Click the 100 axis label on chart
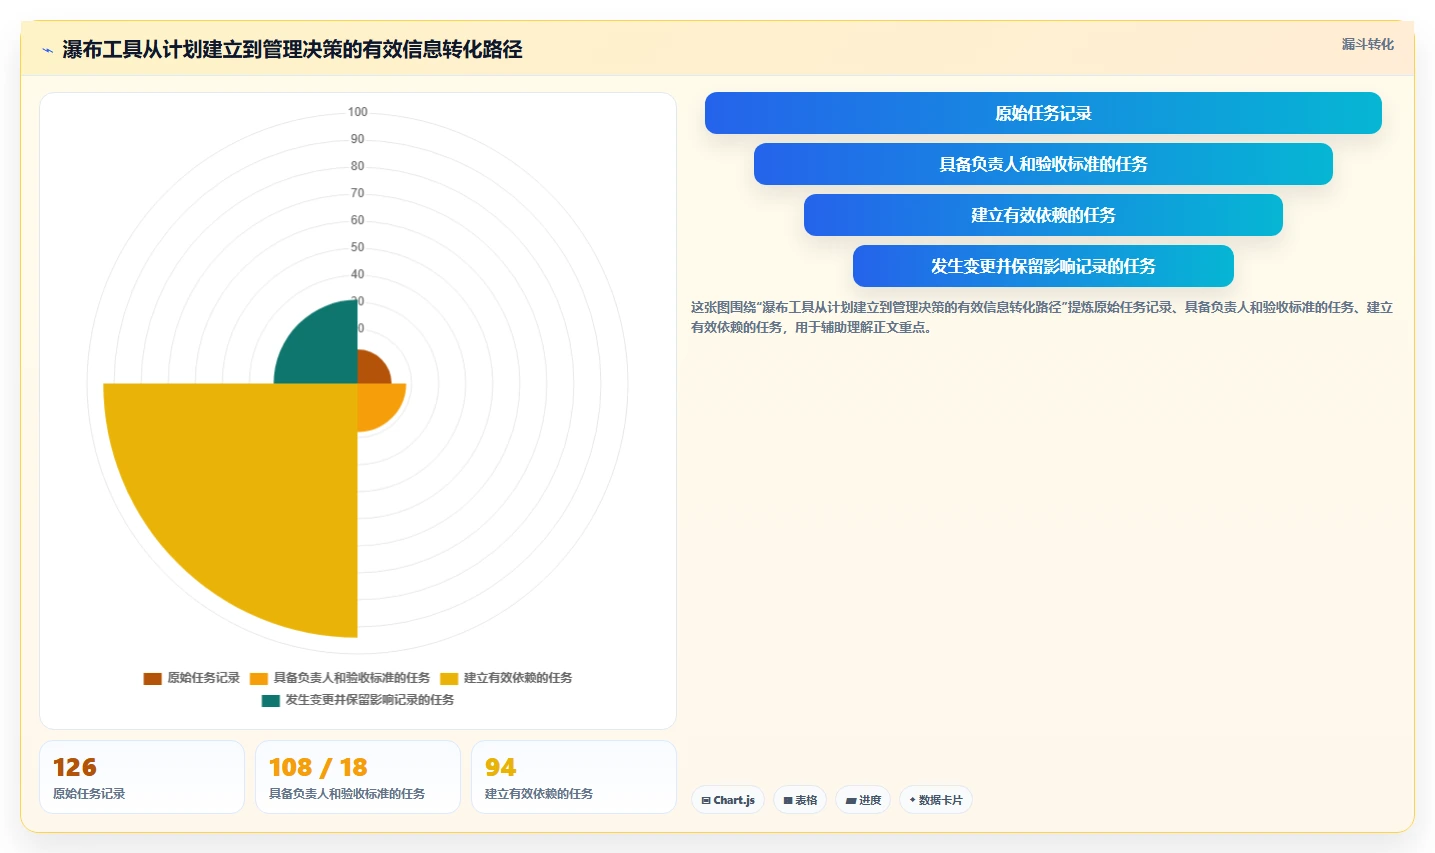The width and height of the screenshot is (1435, 853). click(358, 112)
